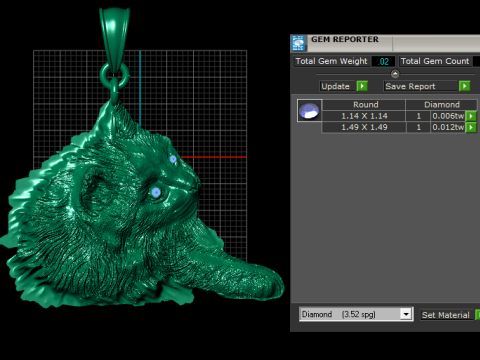Click the Save Report button

pyautogui.click(x=421, y=86)
